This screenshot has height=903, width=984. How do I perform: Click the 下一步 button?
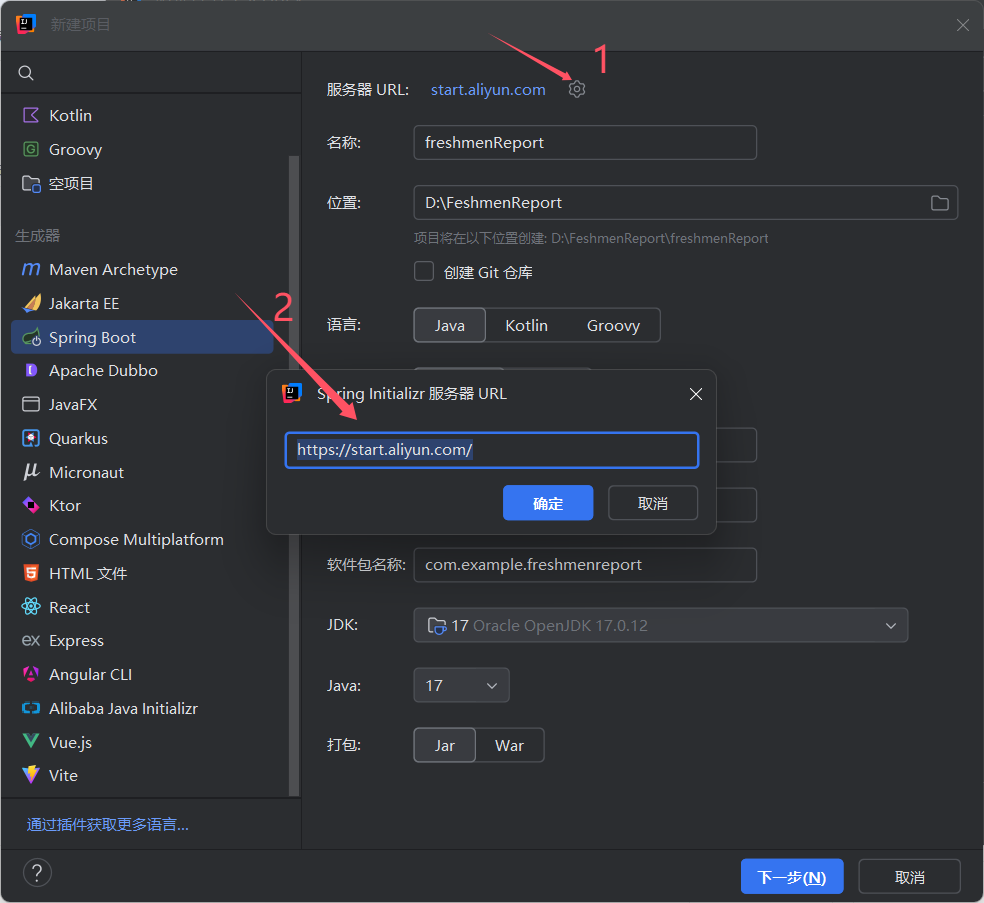pyautogui.click(x=792, y=876)
